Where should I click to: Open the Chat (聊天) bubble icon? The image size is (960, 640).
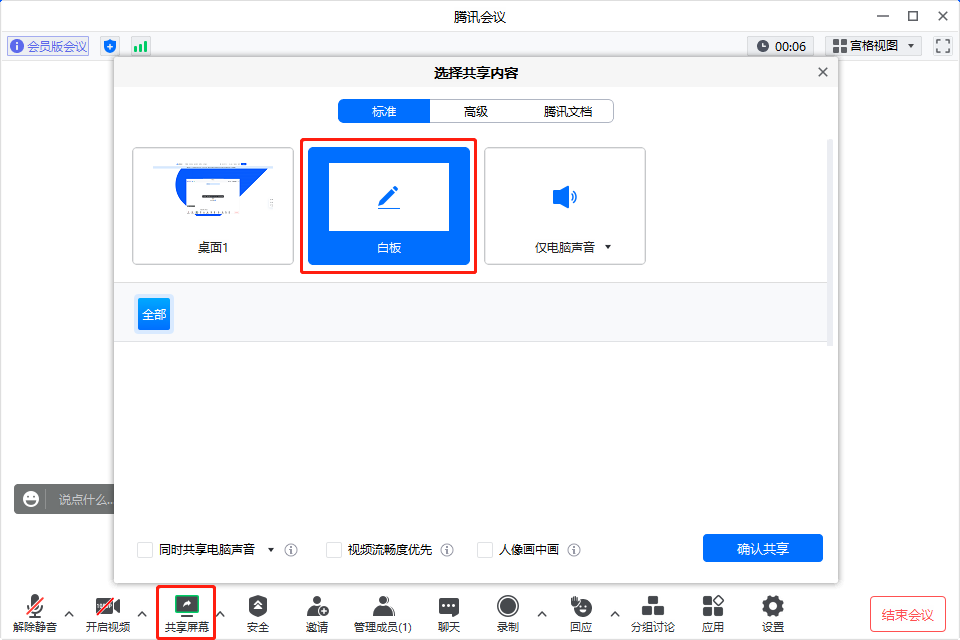click(449, 607)
